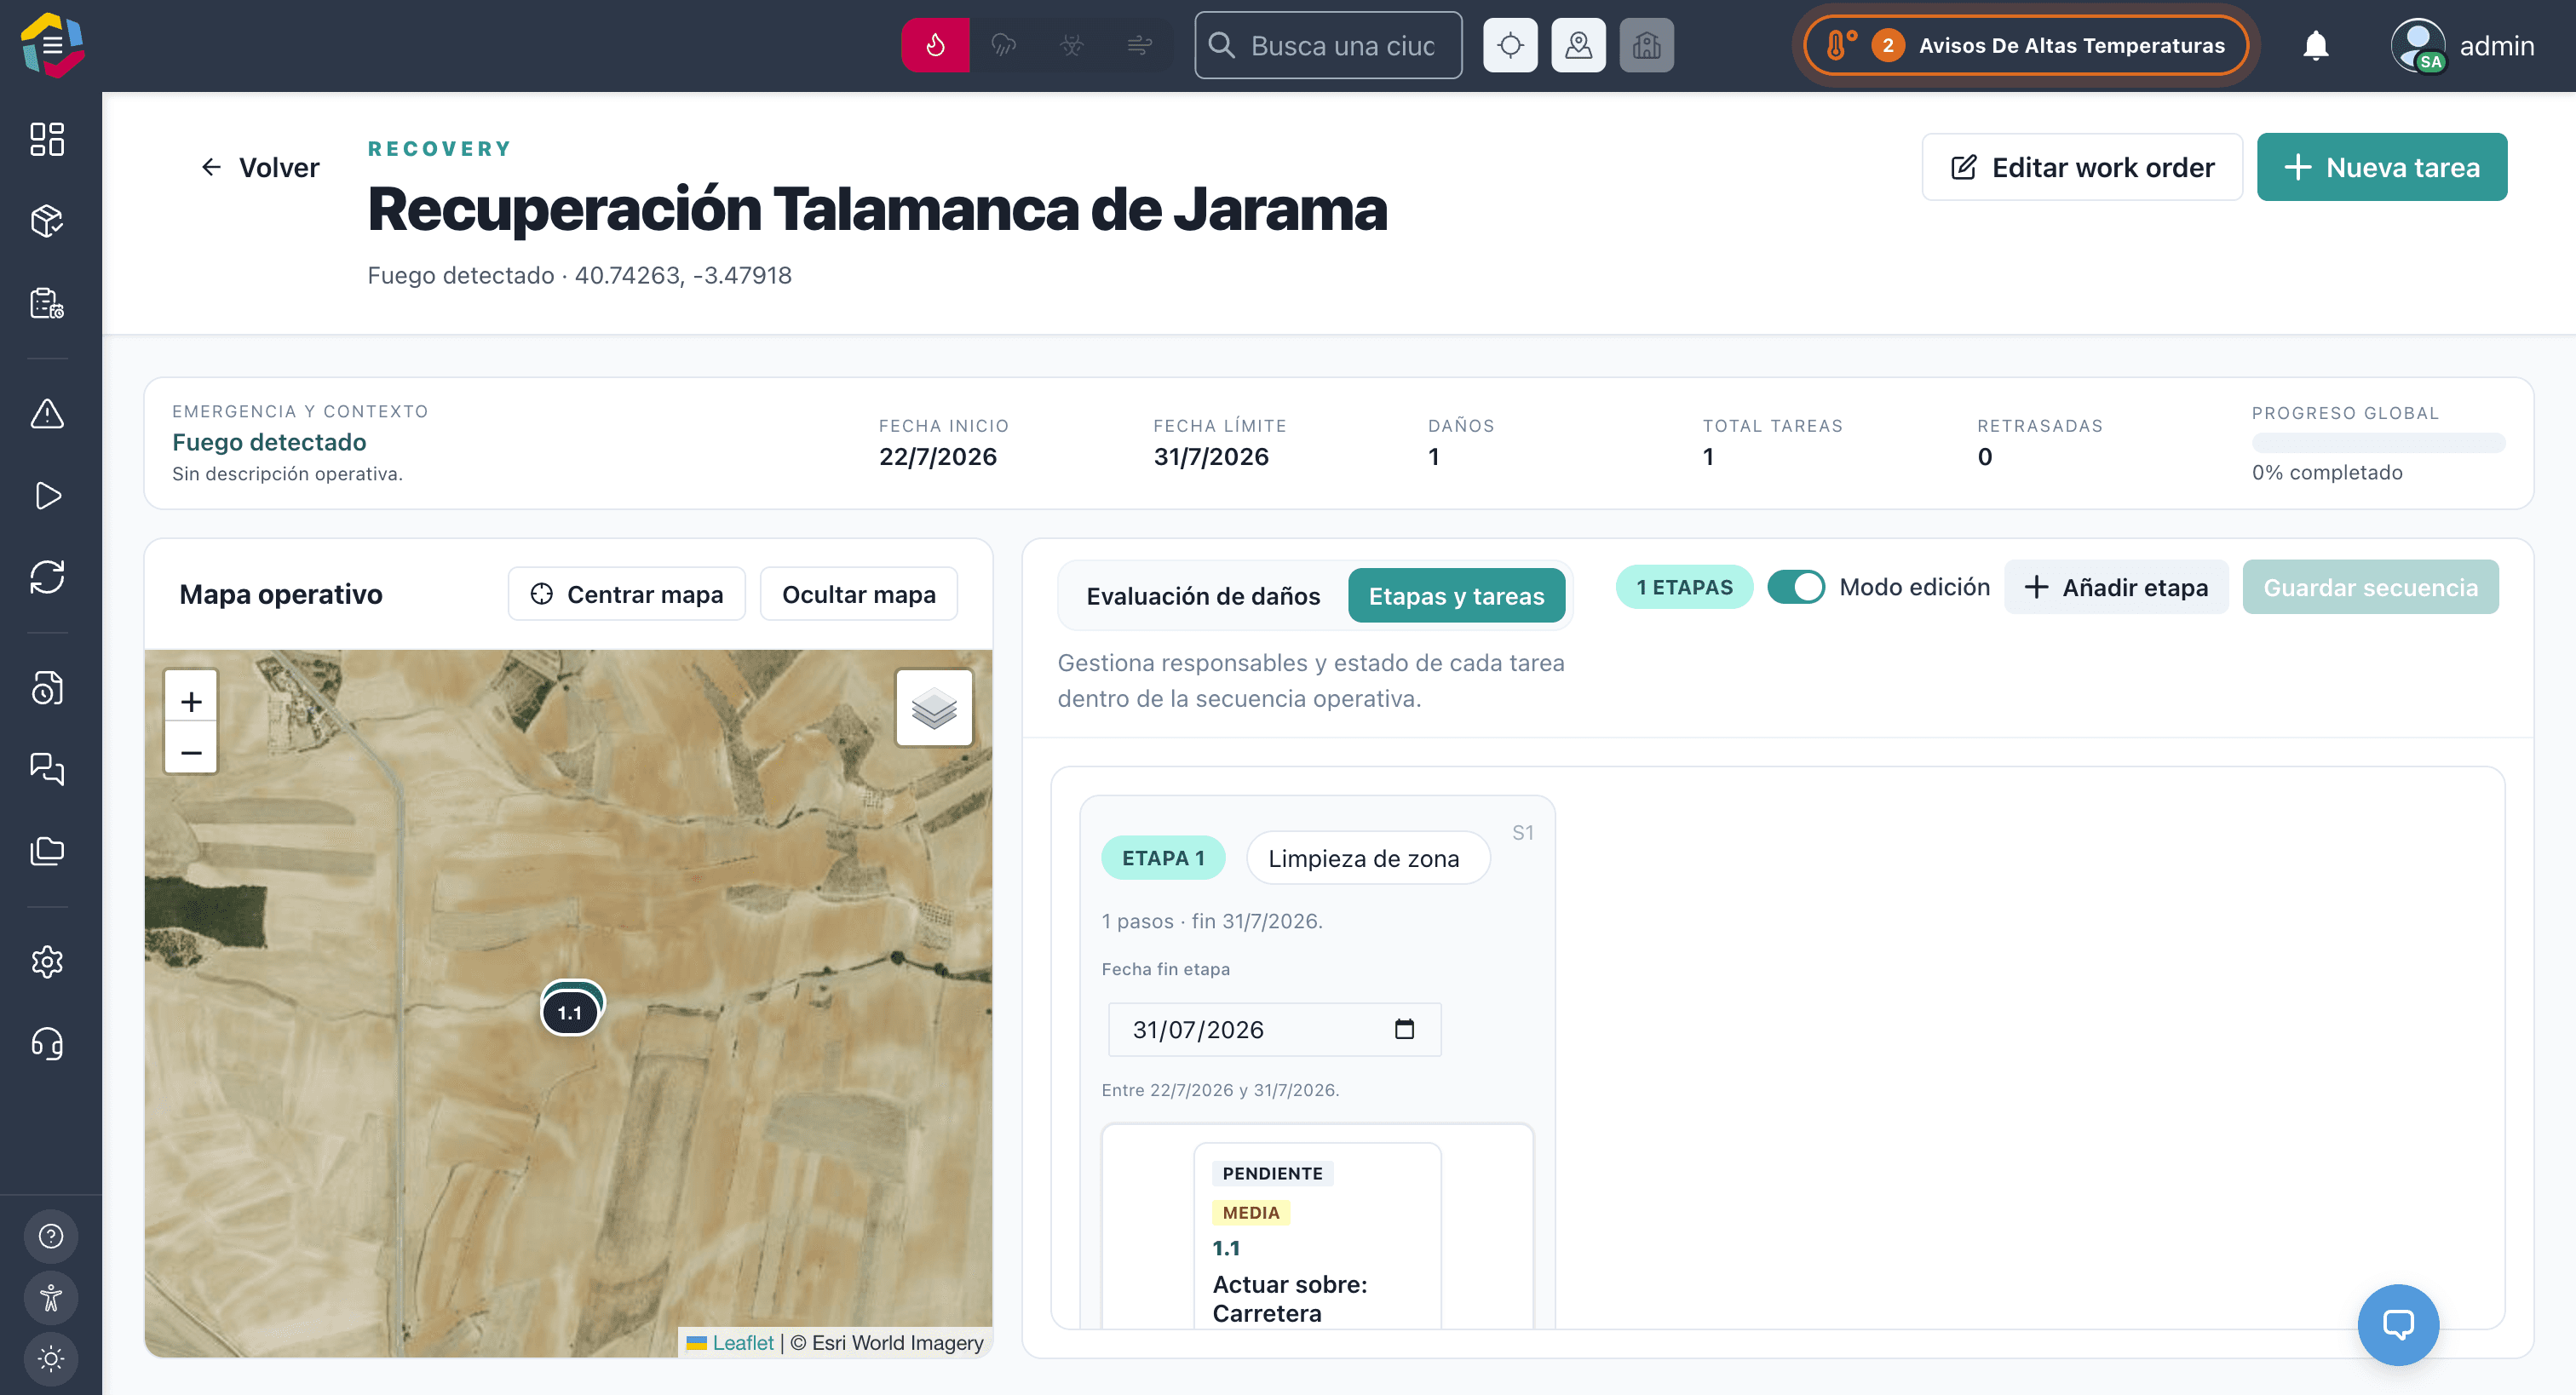The image size is (2576, 1395).
Task: Zoom out on the operative map
Action: pyautogui.click(x=191, y=751)
